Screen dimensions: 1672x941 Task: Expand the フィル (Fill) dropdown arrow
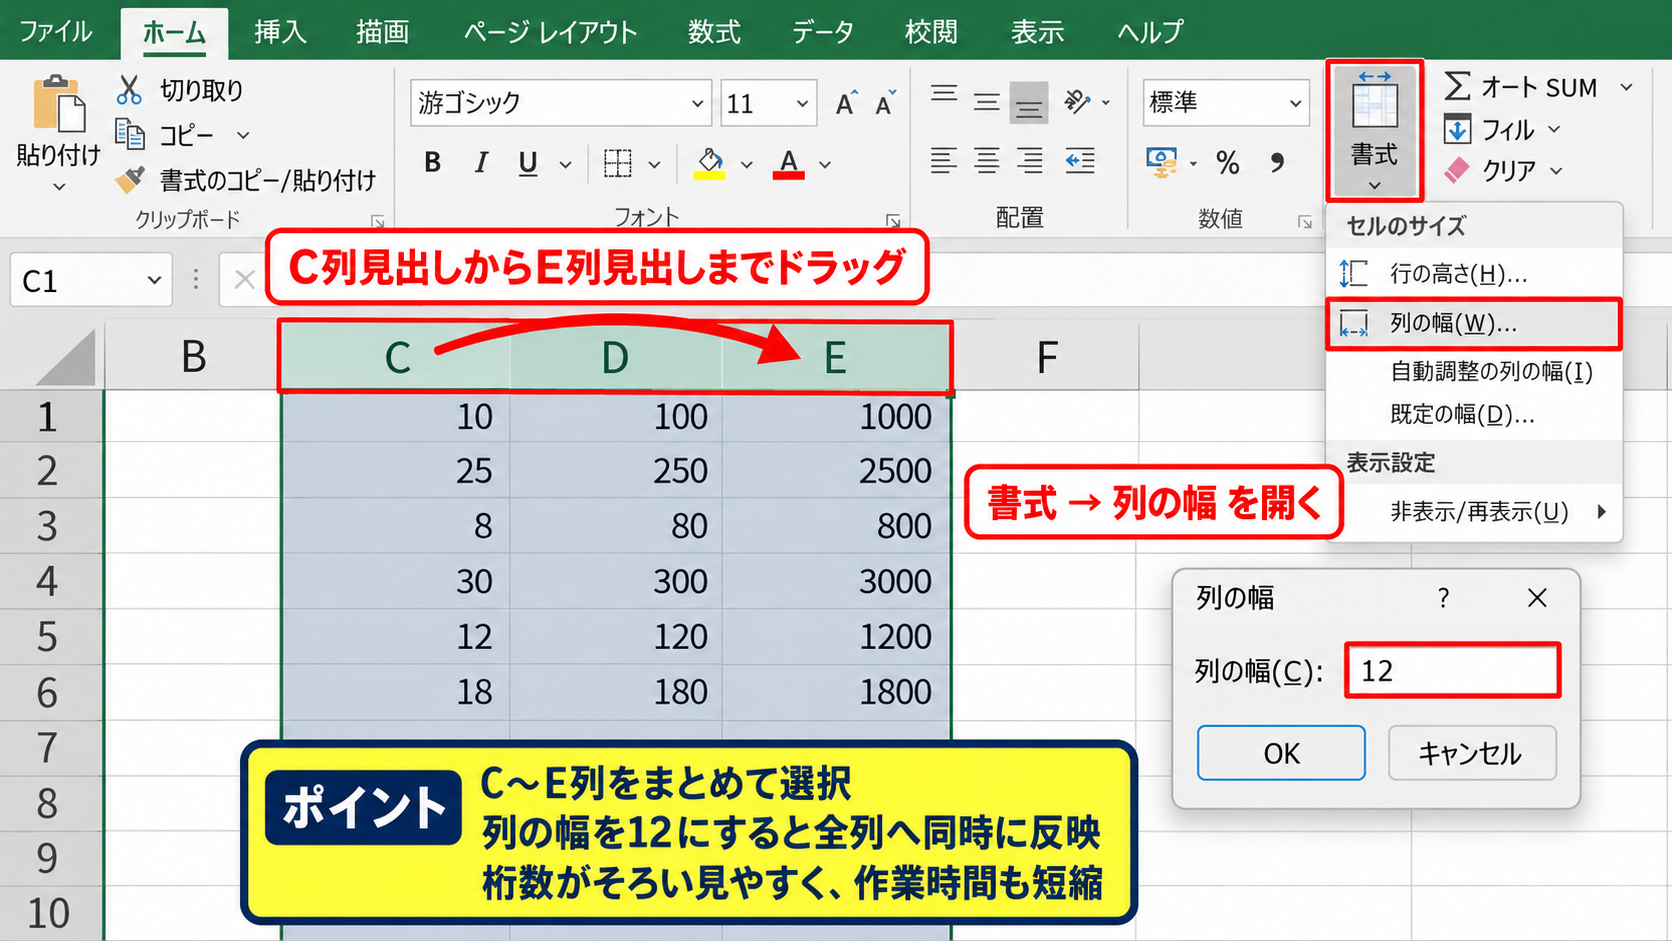click(1554, 129)
